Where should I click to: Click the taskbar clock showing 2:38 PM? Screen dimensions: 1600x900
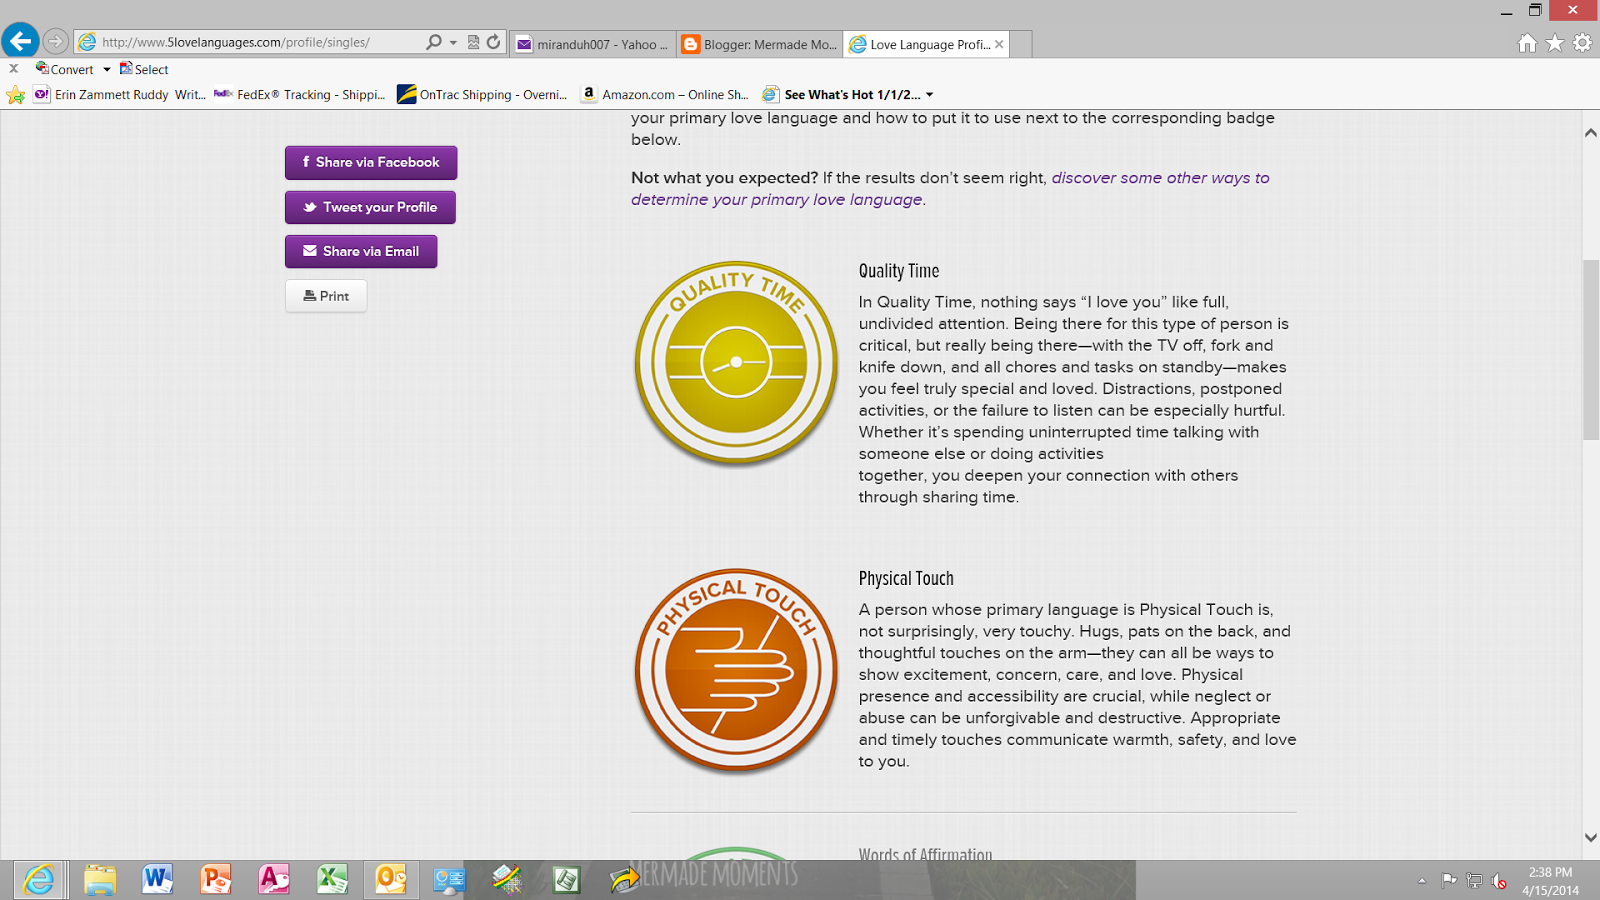click(1551, 881)
